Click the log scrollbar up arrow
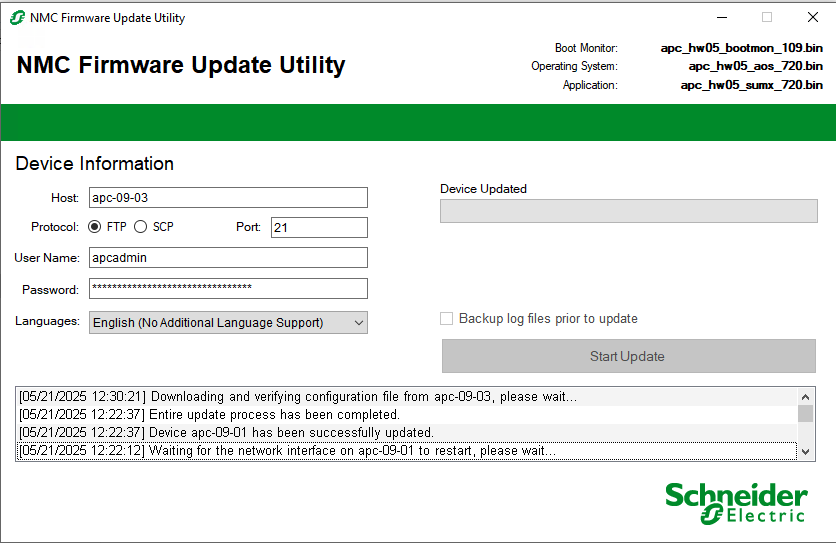This screenshot has height=543, width=836. 805,397
